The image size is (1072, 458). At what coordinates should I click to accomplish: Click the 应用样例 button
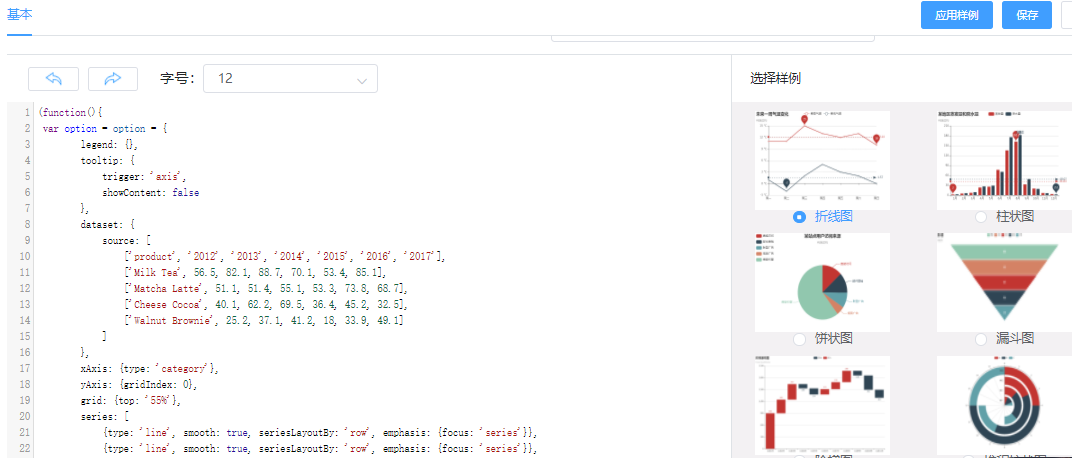955,15
